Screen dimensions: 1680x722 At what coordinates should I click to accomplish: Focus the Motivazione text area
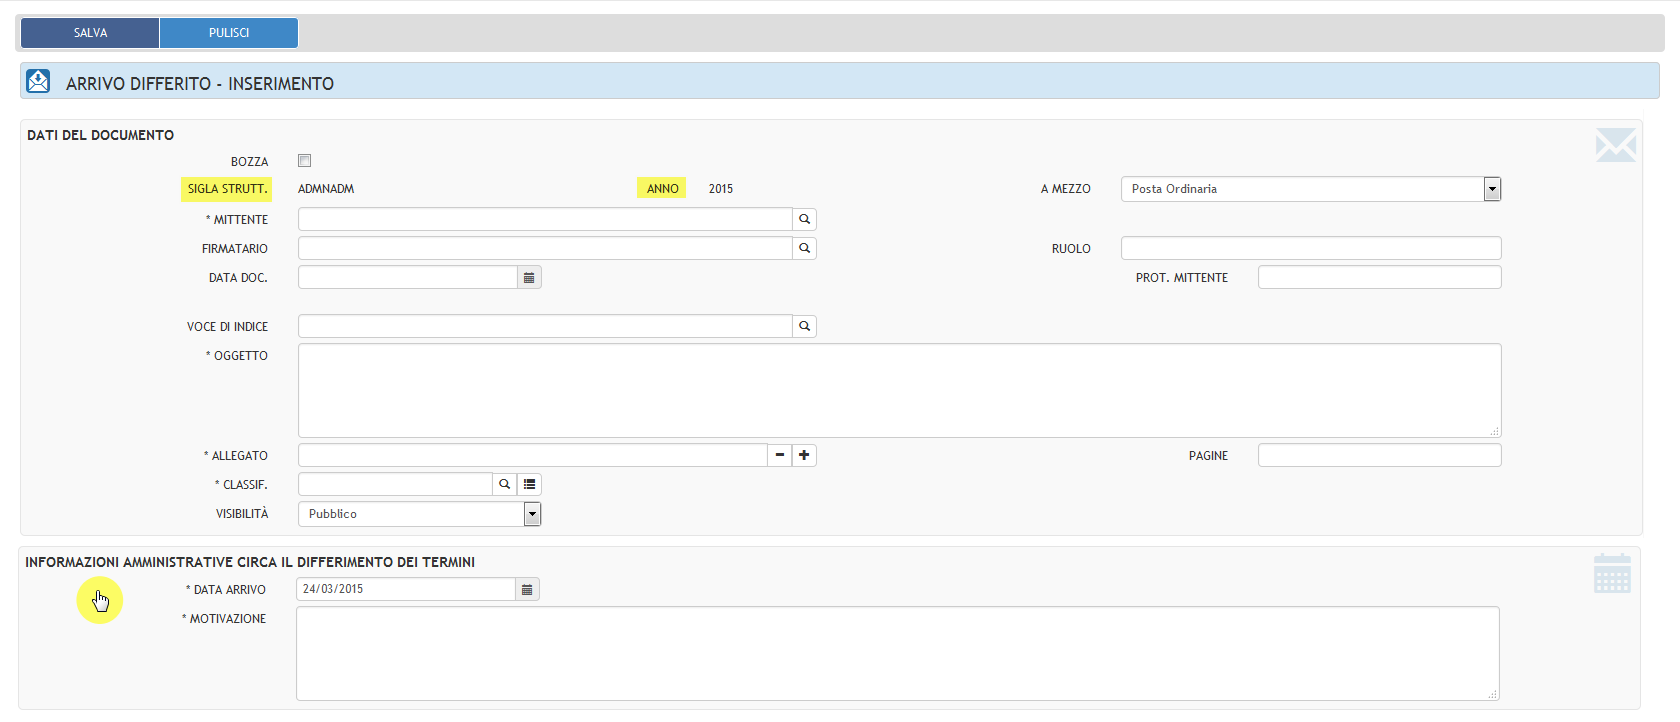click(896, 653)
